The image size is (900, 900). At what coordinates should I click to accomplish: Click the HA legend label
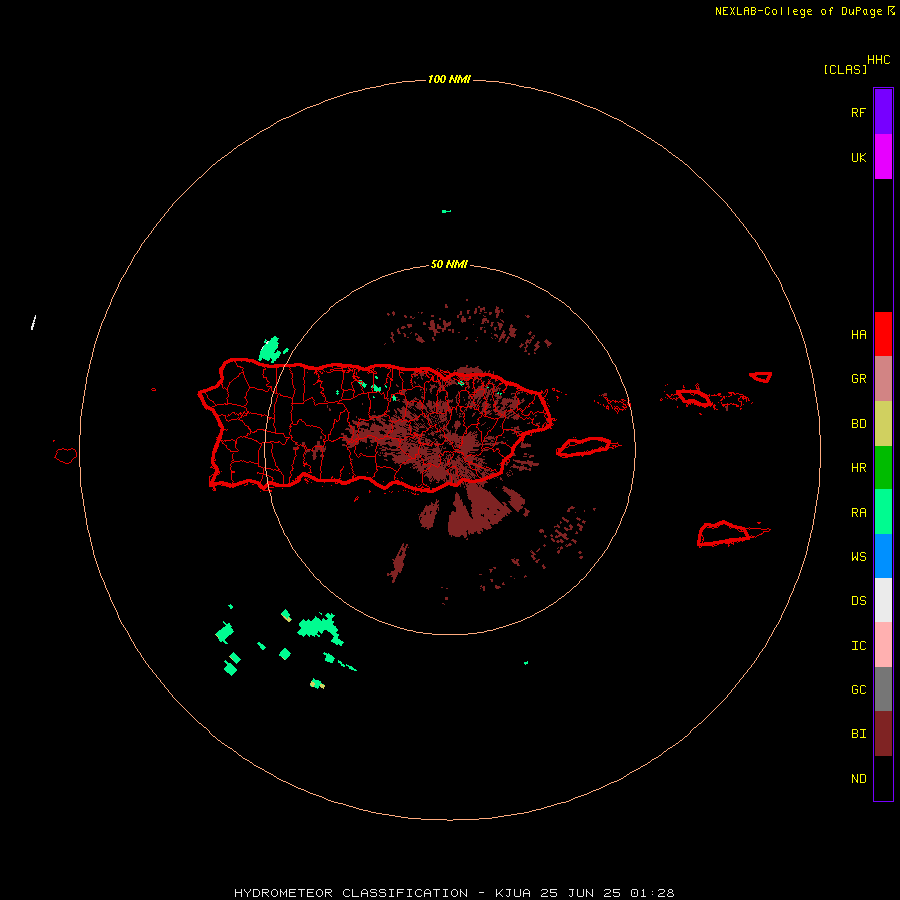(x=858, y=334)
